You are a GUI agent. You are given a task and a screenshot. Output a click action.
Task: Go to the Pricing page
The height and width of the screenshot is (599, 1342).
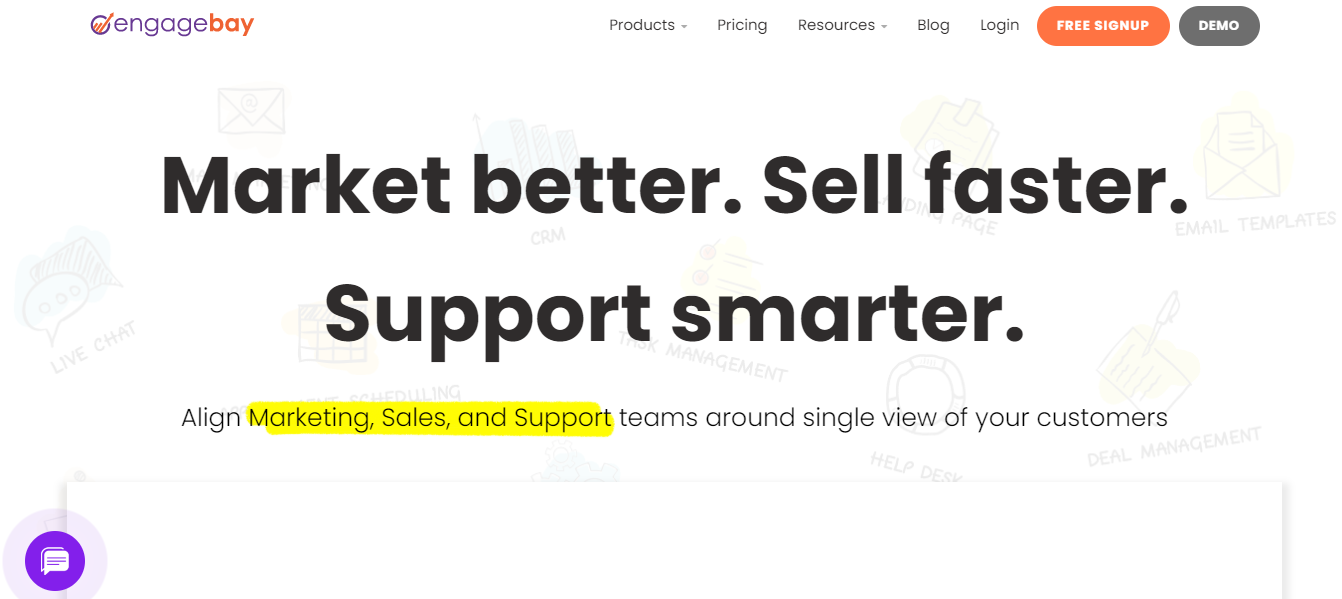pos(742,26)
